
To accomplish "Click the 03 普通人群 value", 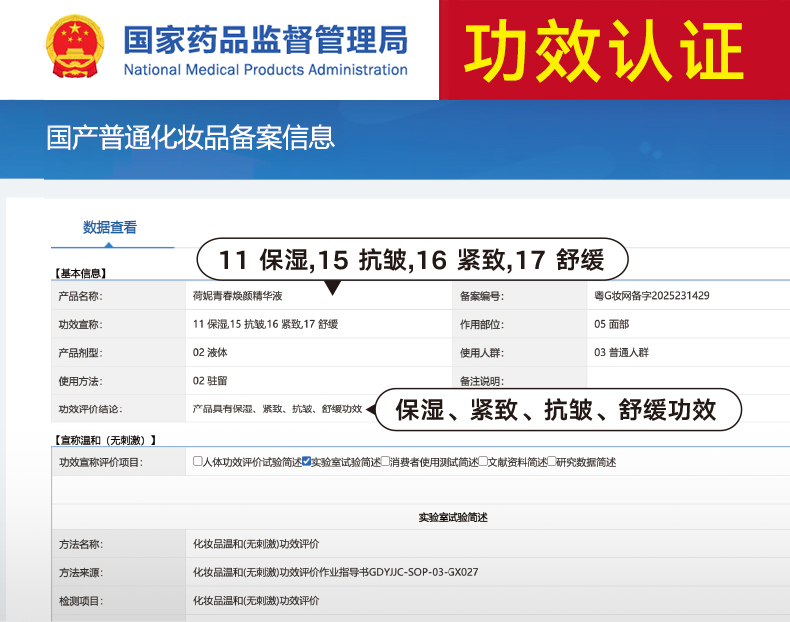I will [621, 352].
